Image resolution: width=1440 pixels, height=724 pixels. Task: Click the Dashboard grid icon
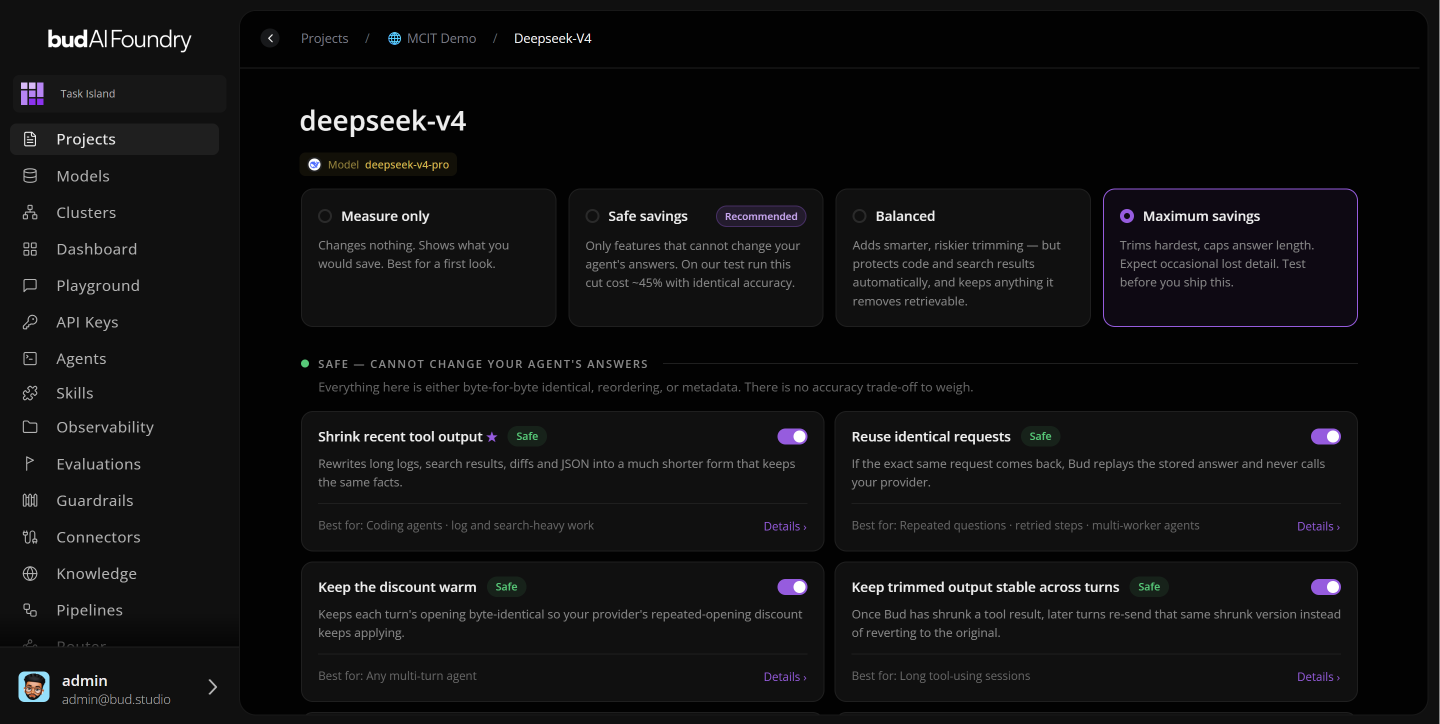pos(30,249)
